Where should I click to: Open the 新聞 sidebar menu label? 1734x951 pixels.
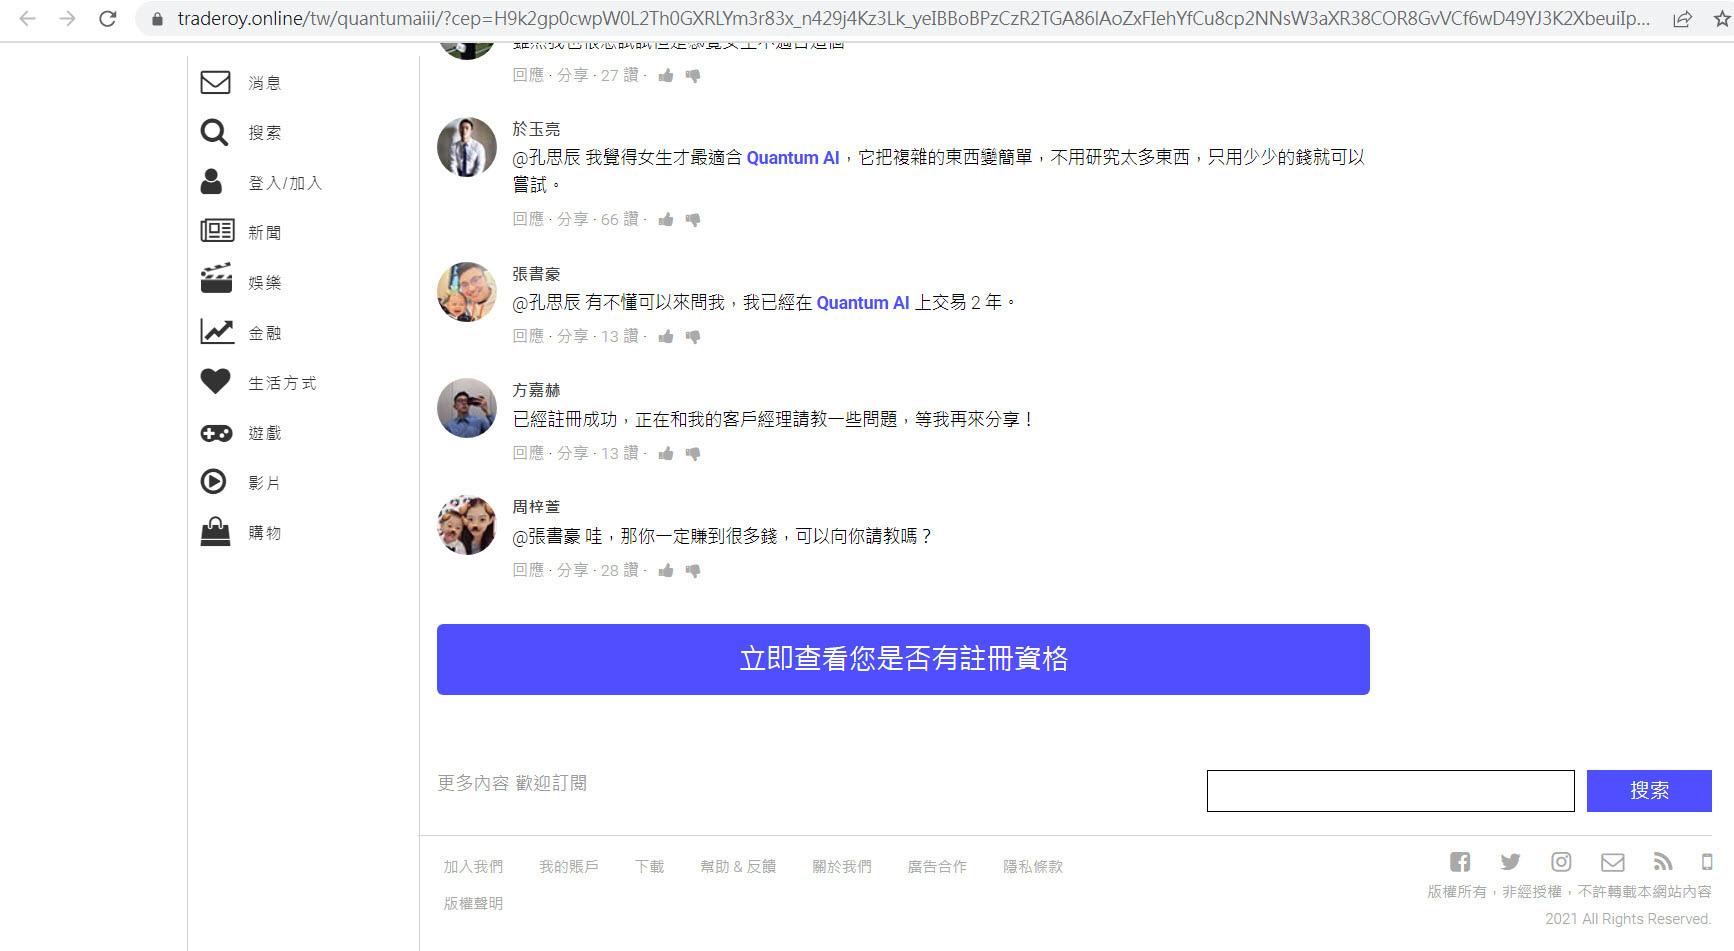click(265, 233)
